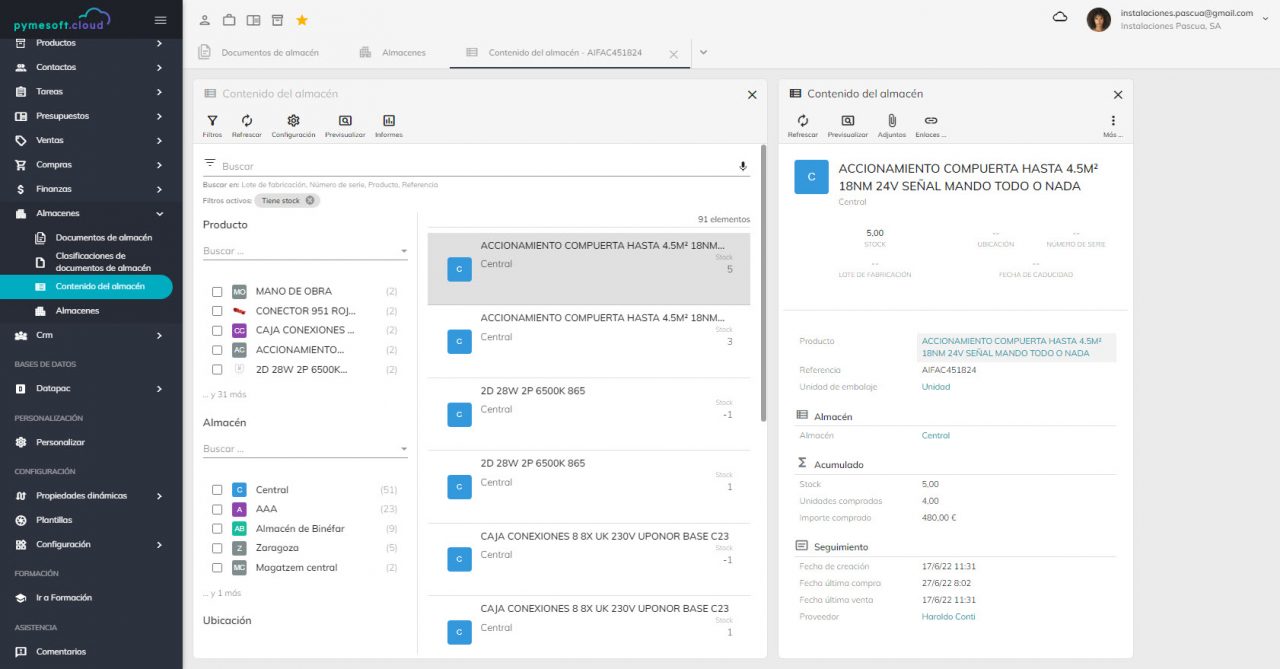Open Más three-dot menu
The width and height of the screenshot is (1280, 669).
1113,121
